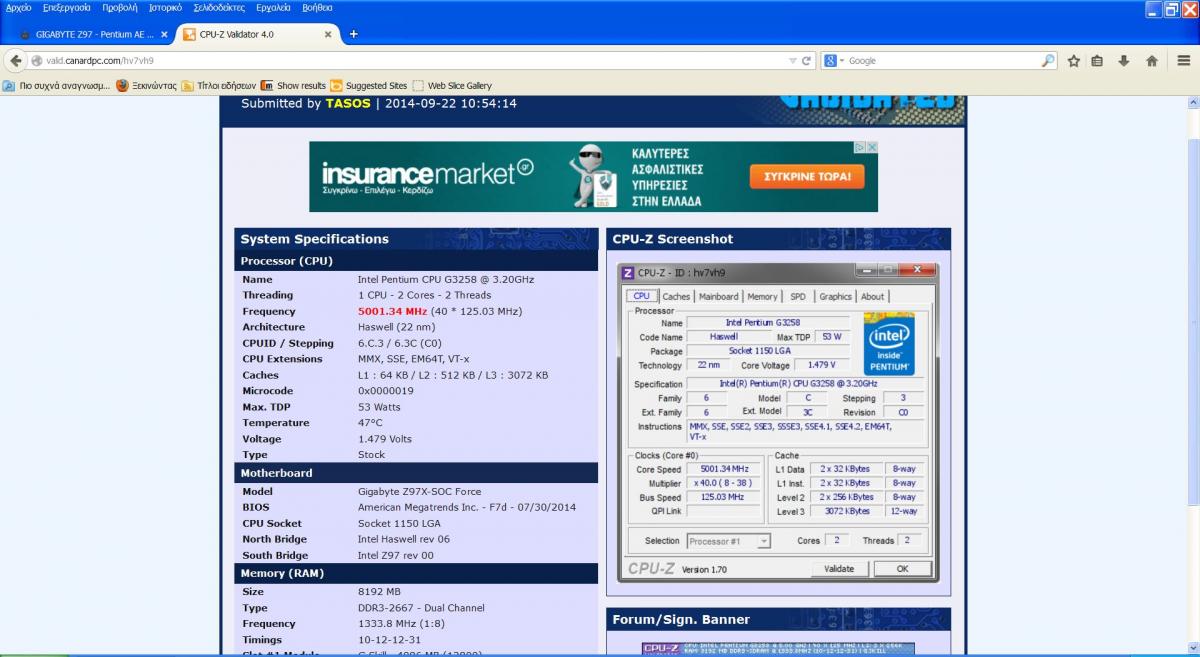Viewport: 1200px width, 657px height.
Task: Open the Web Slice Gallery bookmark
Action: (x=452, y=86)
